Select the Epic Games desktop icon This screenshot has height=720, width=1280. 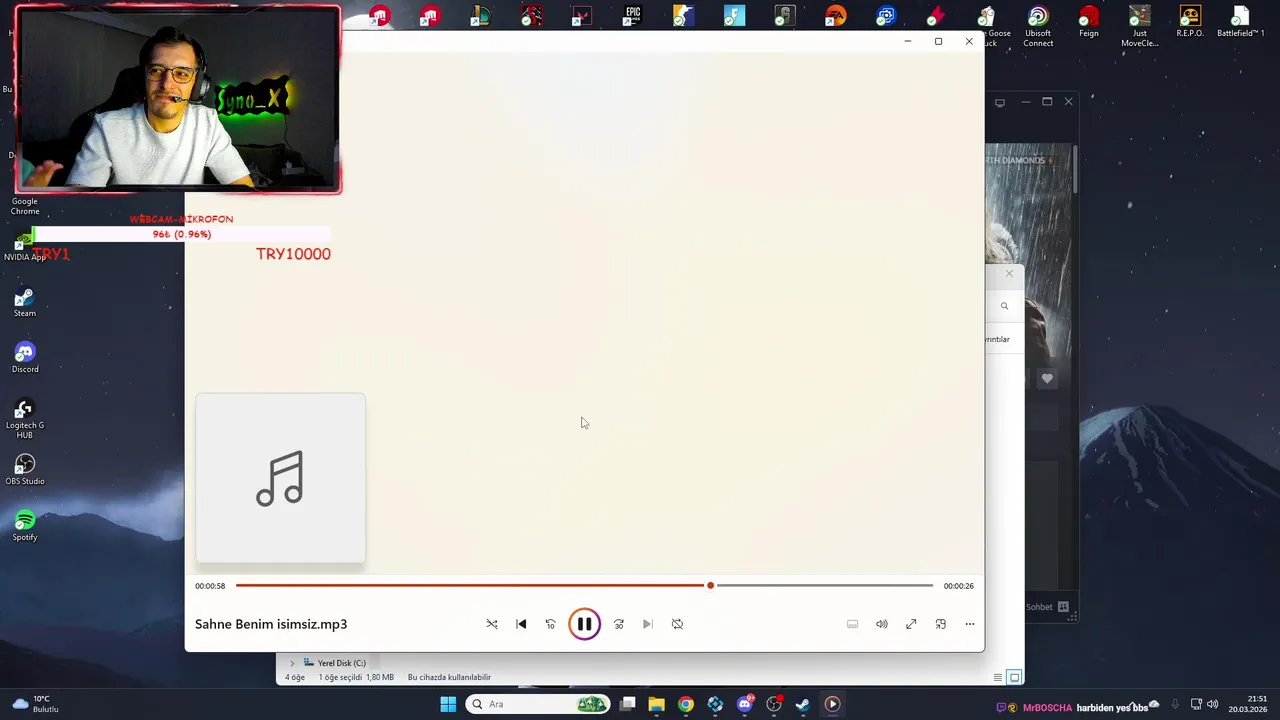pos(632,15)
